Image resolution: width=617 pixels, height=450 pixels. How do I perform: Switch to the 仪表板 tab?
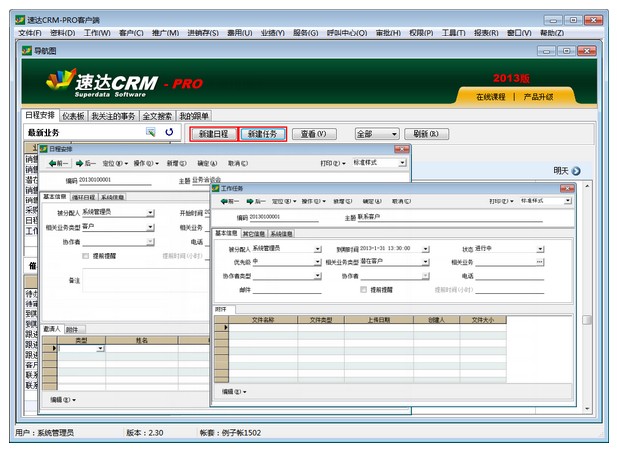73,116
